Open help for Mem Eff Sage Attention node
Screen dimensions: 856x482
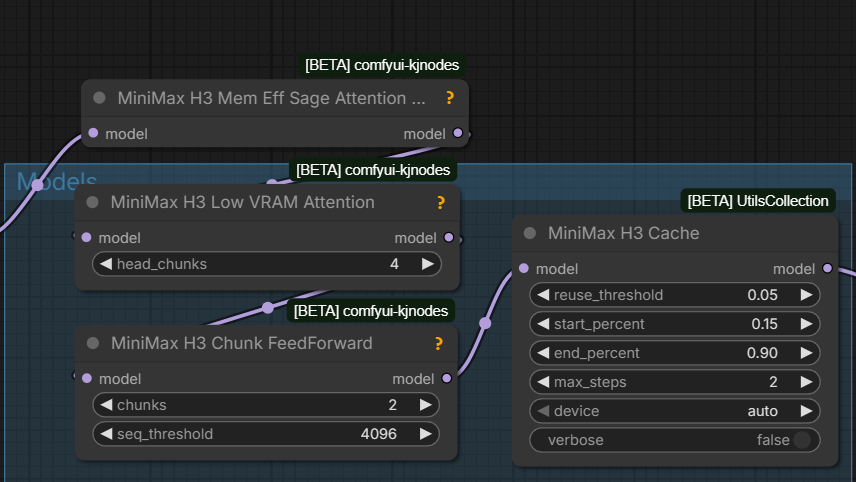coord(449,98)
